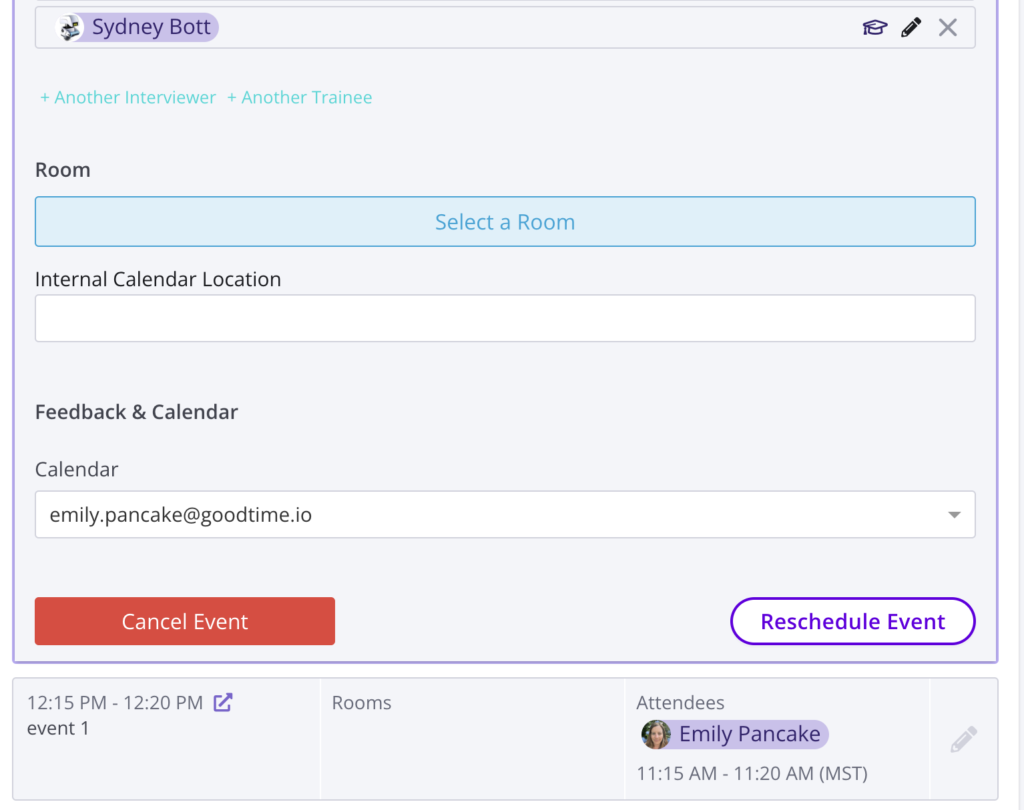Focus the Internal Calendar Location field

coord(505,318)
